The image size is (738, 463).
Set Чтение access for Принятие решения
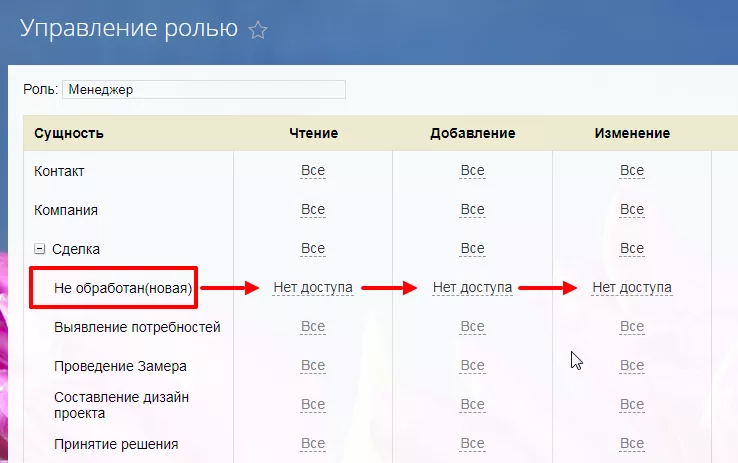313,444
